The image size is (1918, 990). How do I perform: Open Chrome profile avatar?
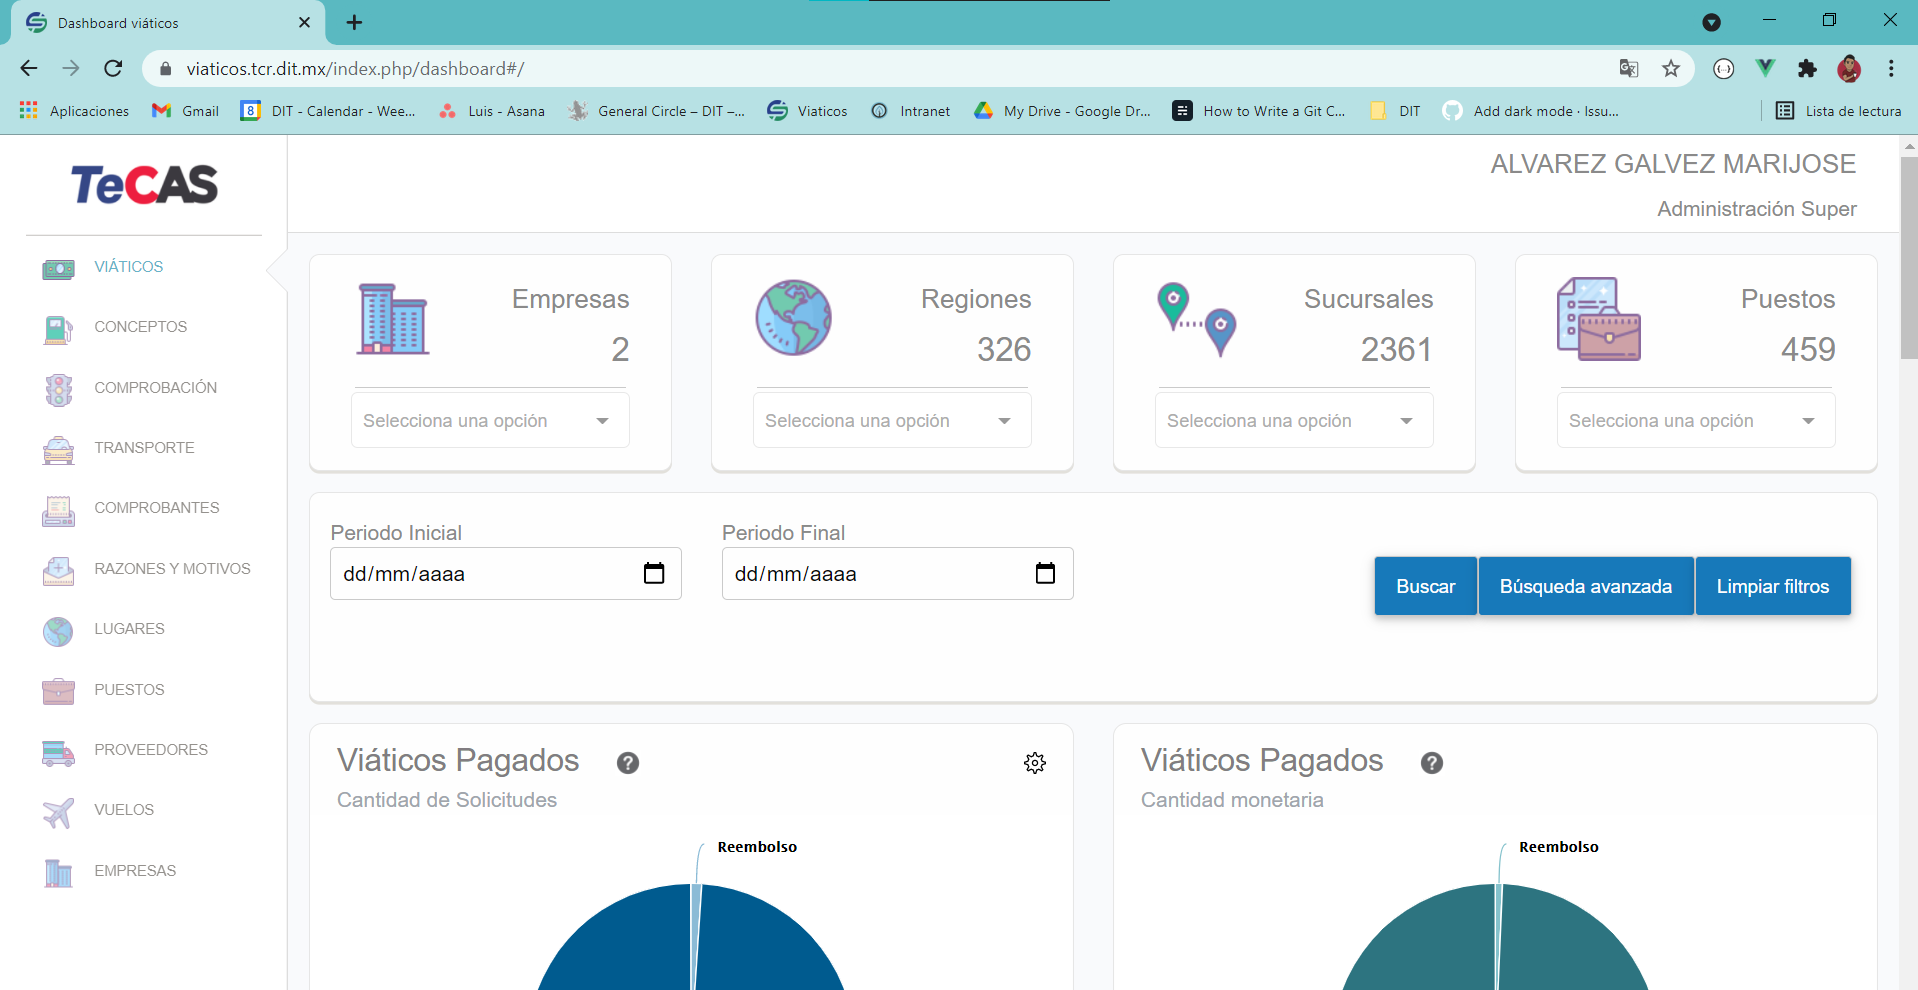pyautogui.click(x=1849, y=69)
